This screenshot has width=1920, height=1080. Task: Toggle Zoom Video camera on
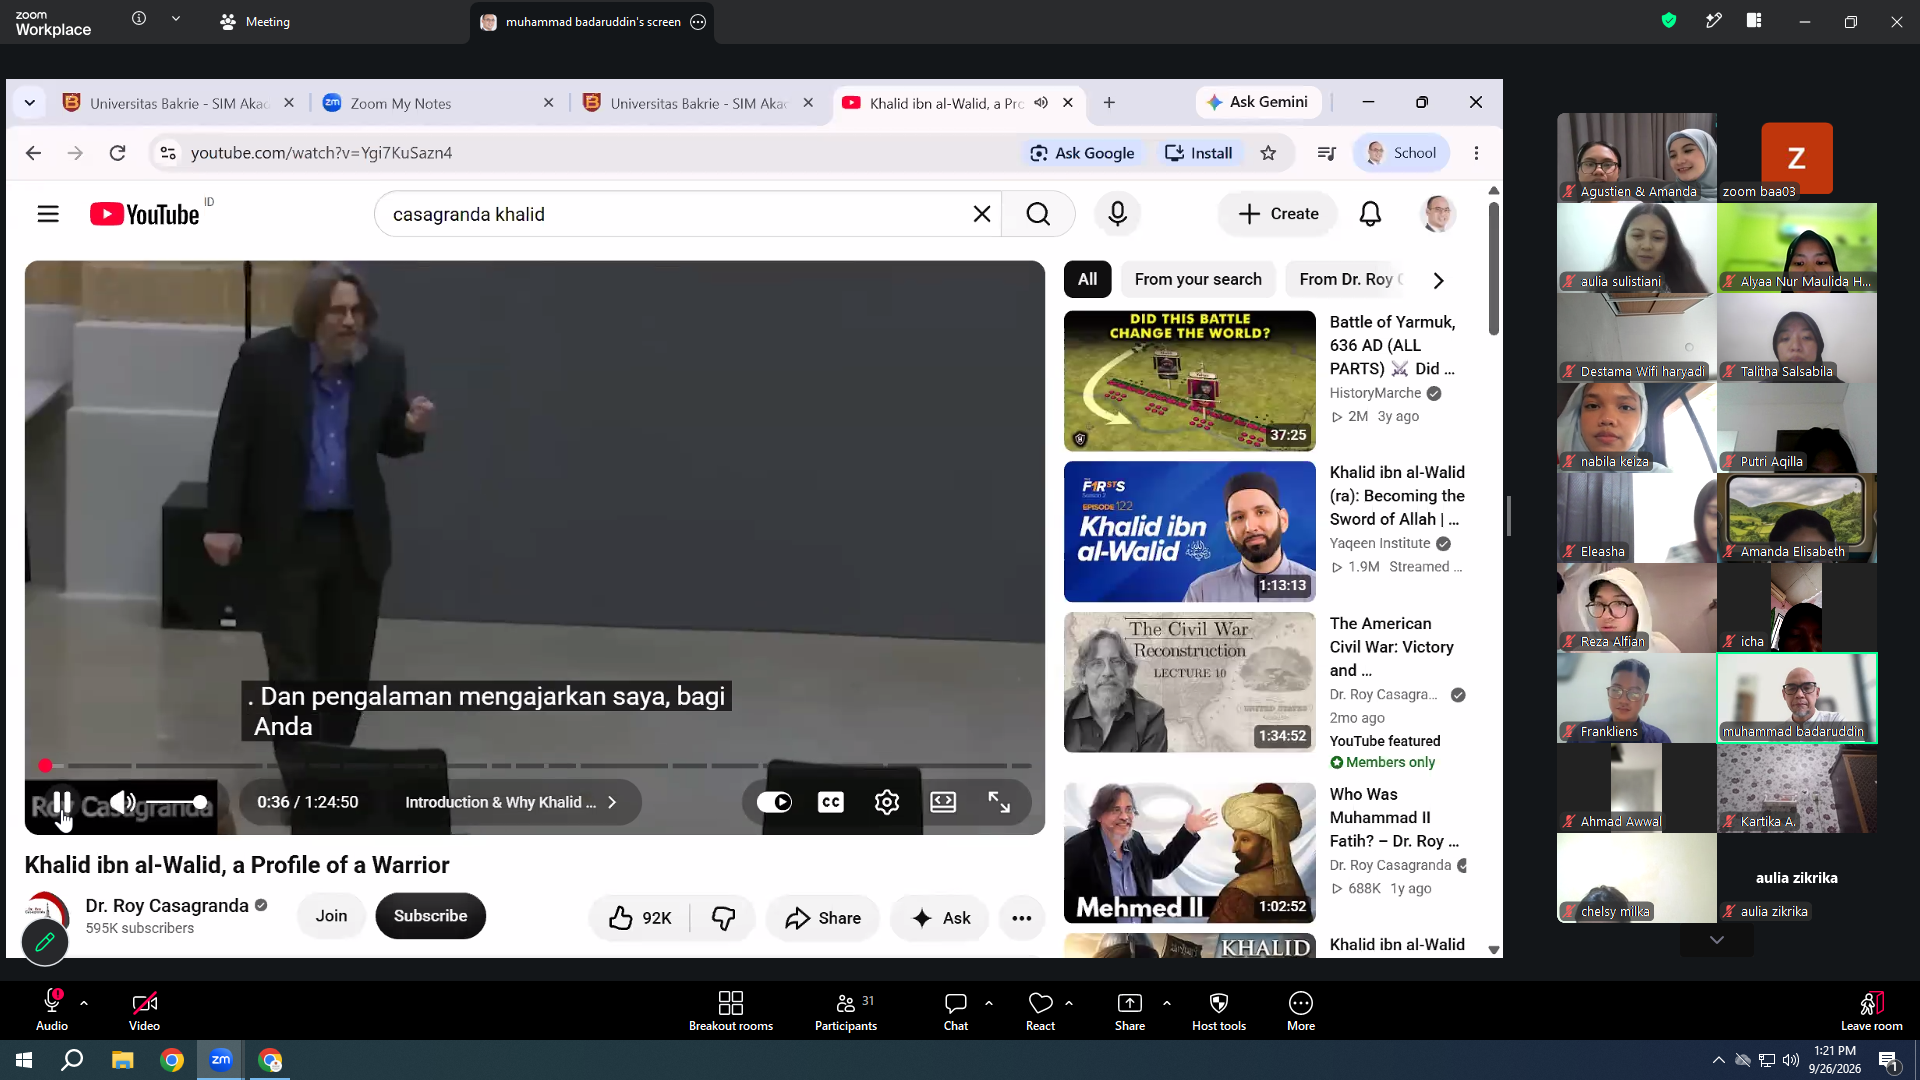(144, 1010)
